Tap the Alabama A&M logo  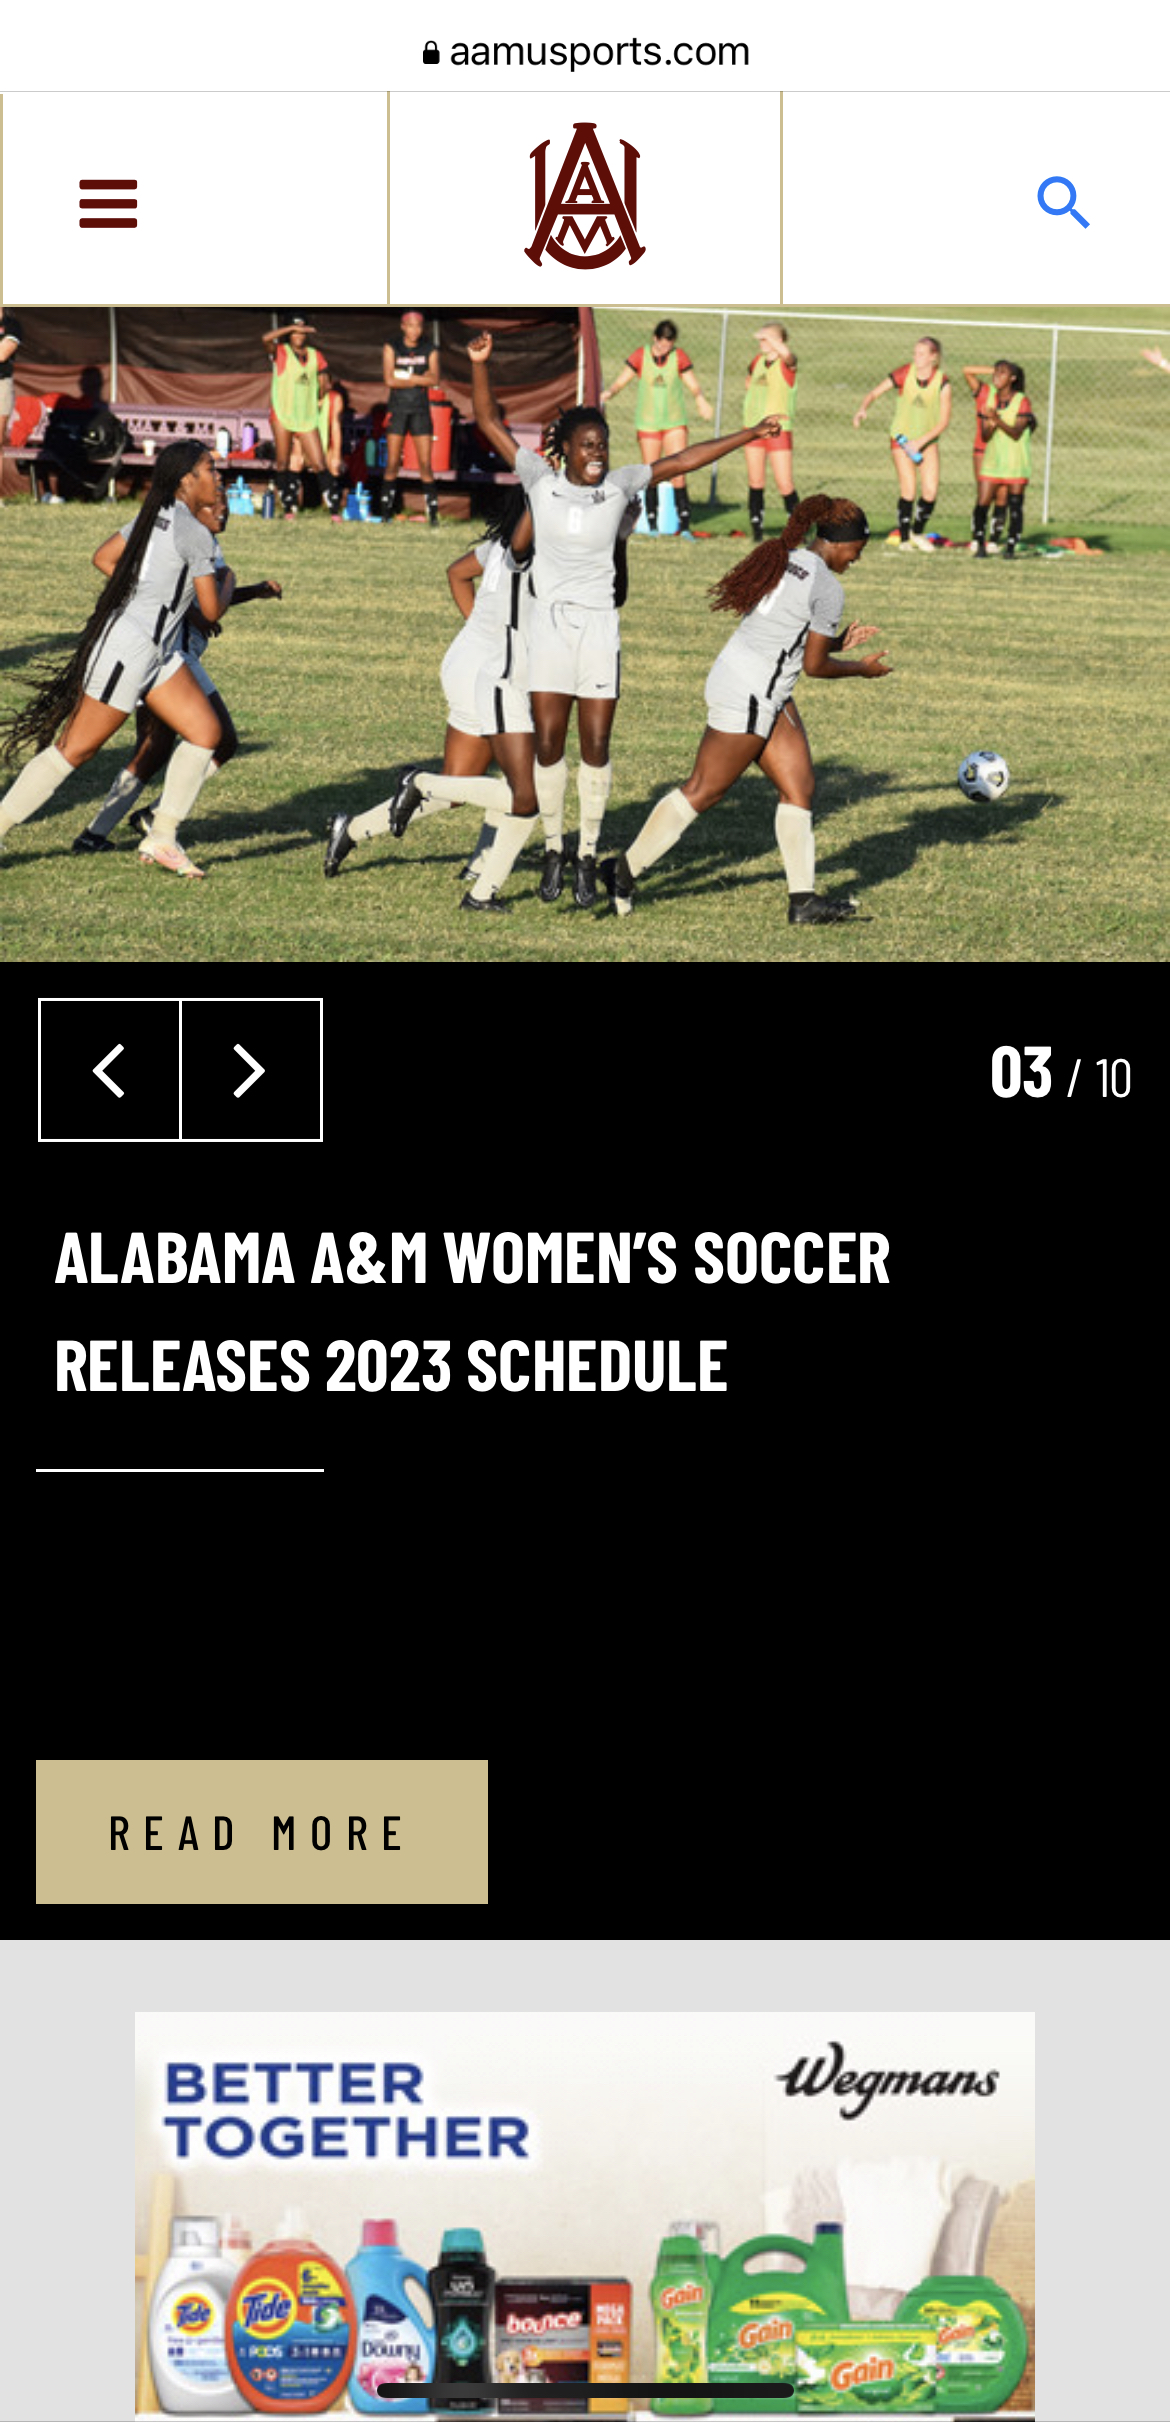585,196
